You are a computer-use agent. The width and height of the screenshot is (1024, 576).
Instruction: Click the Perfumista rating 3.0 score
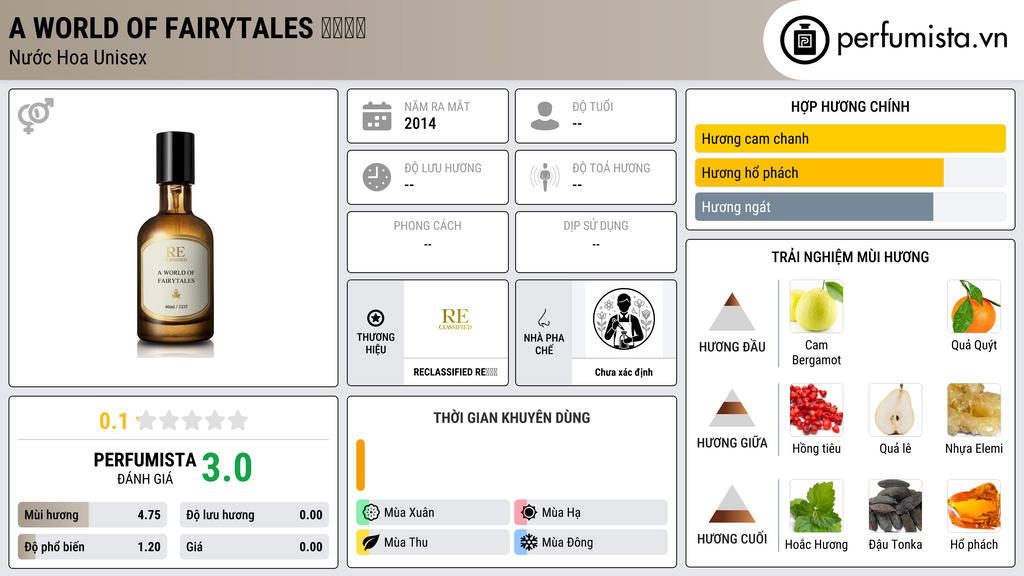227,468
